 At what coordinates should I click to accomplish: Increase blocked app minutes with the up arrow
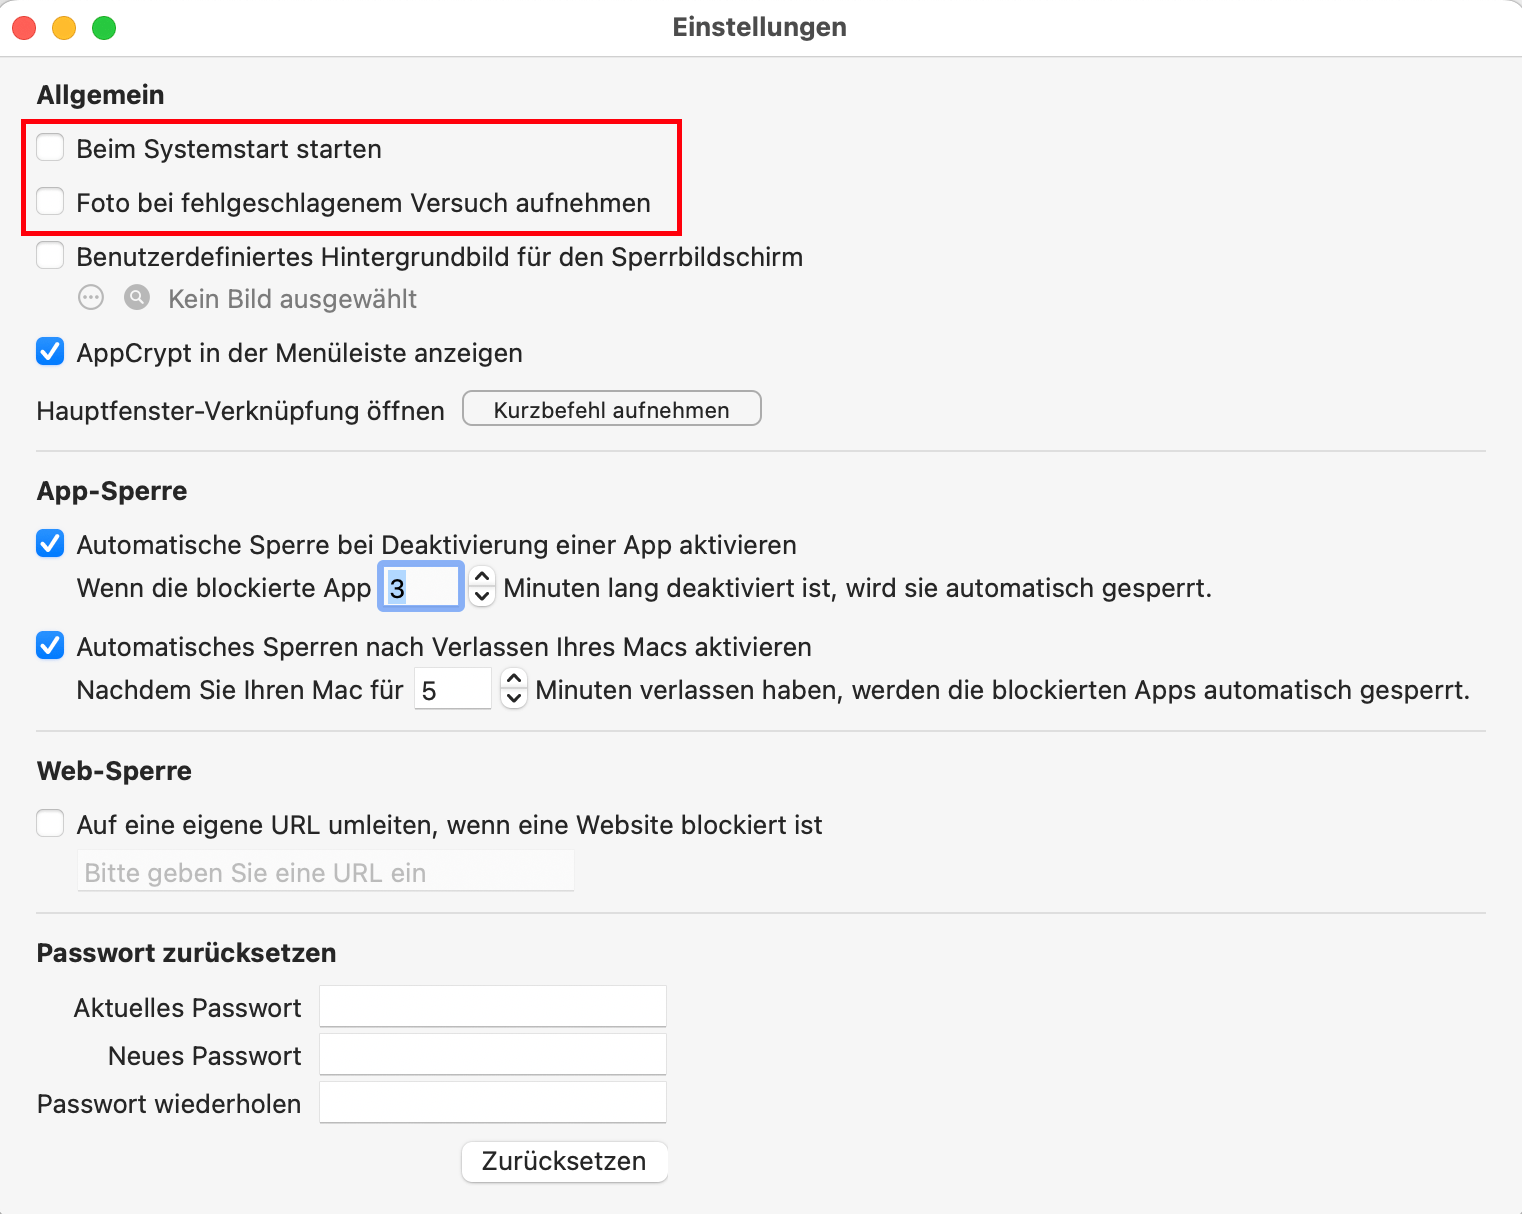pyautogui.click(x=482, y=578)
